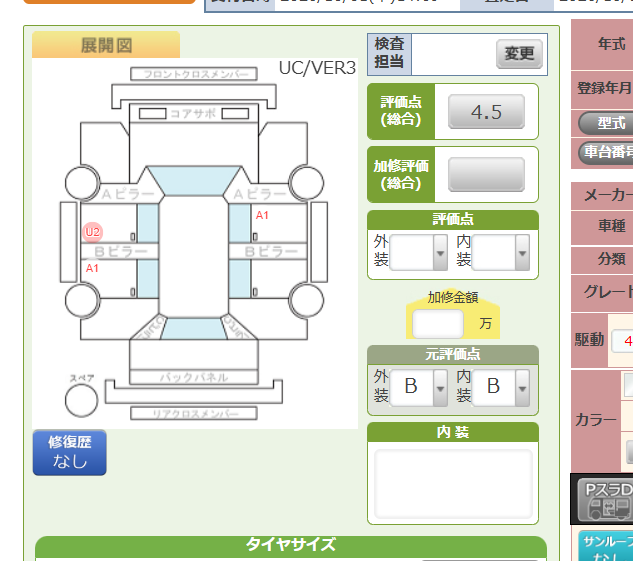Click the 加修金額 input field
Screen dimensions: 633x561
coord(438,324)
